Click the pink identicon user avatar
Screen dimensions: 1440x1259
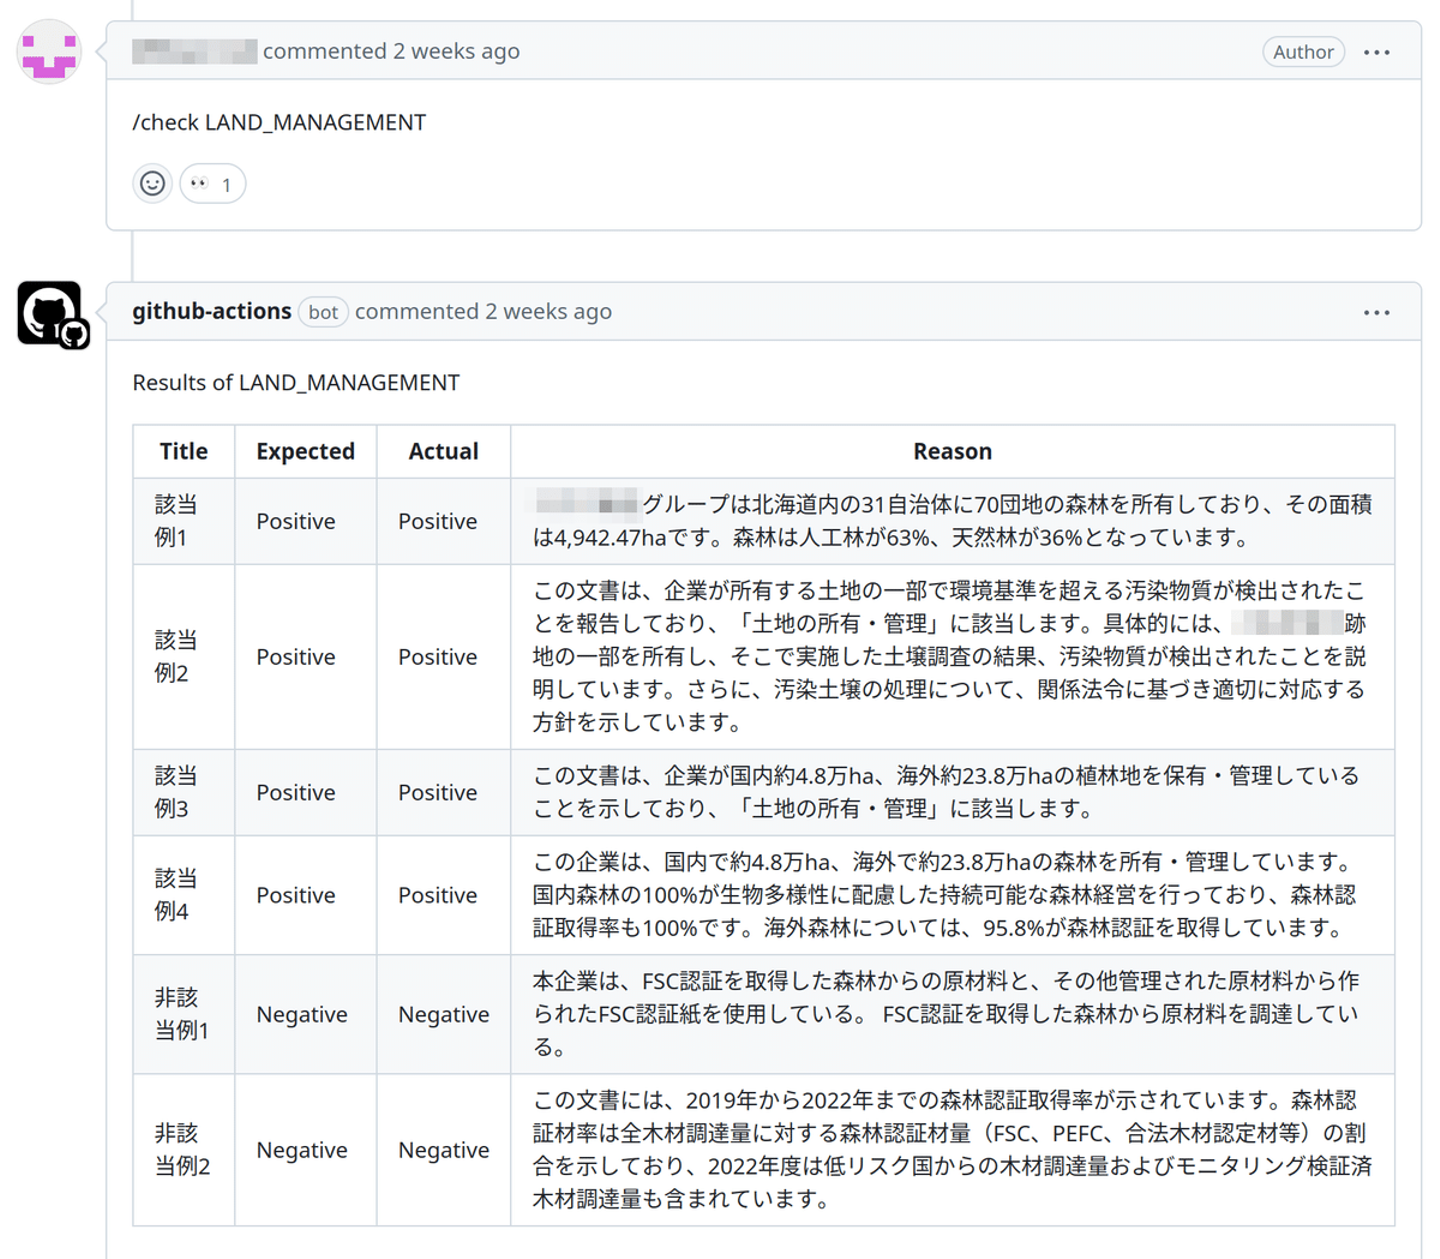pyautogui.click(x=49, y=52)
